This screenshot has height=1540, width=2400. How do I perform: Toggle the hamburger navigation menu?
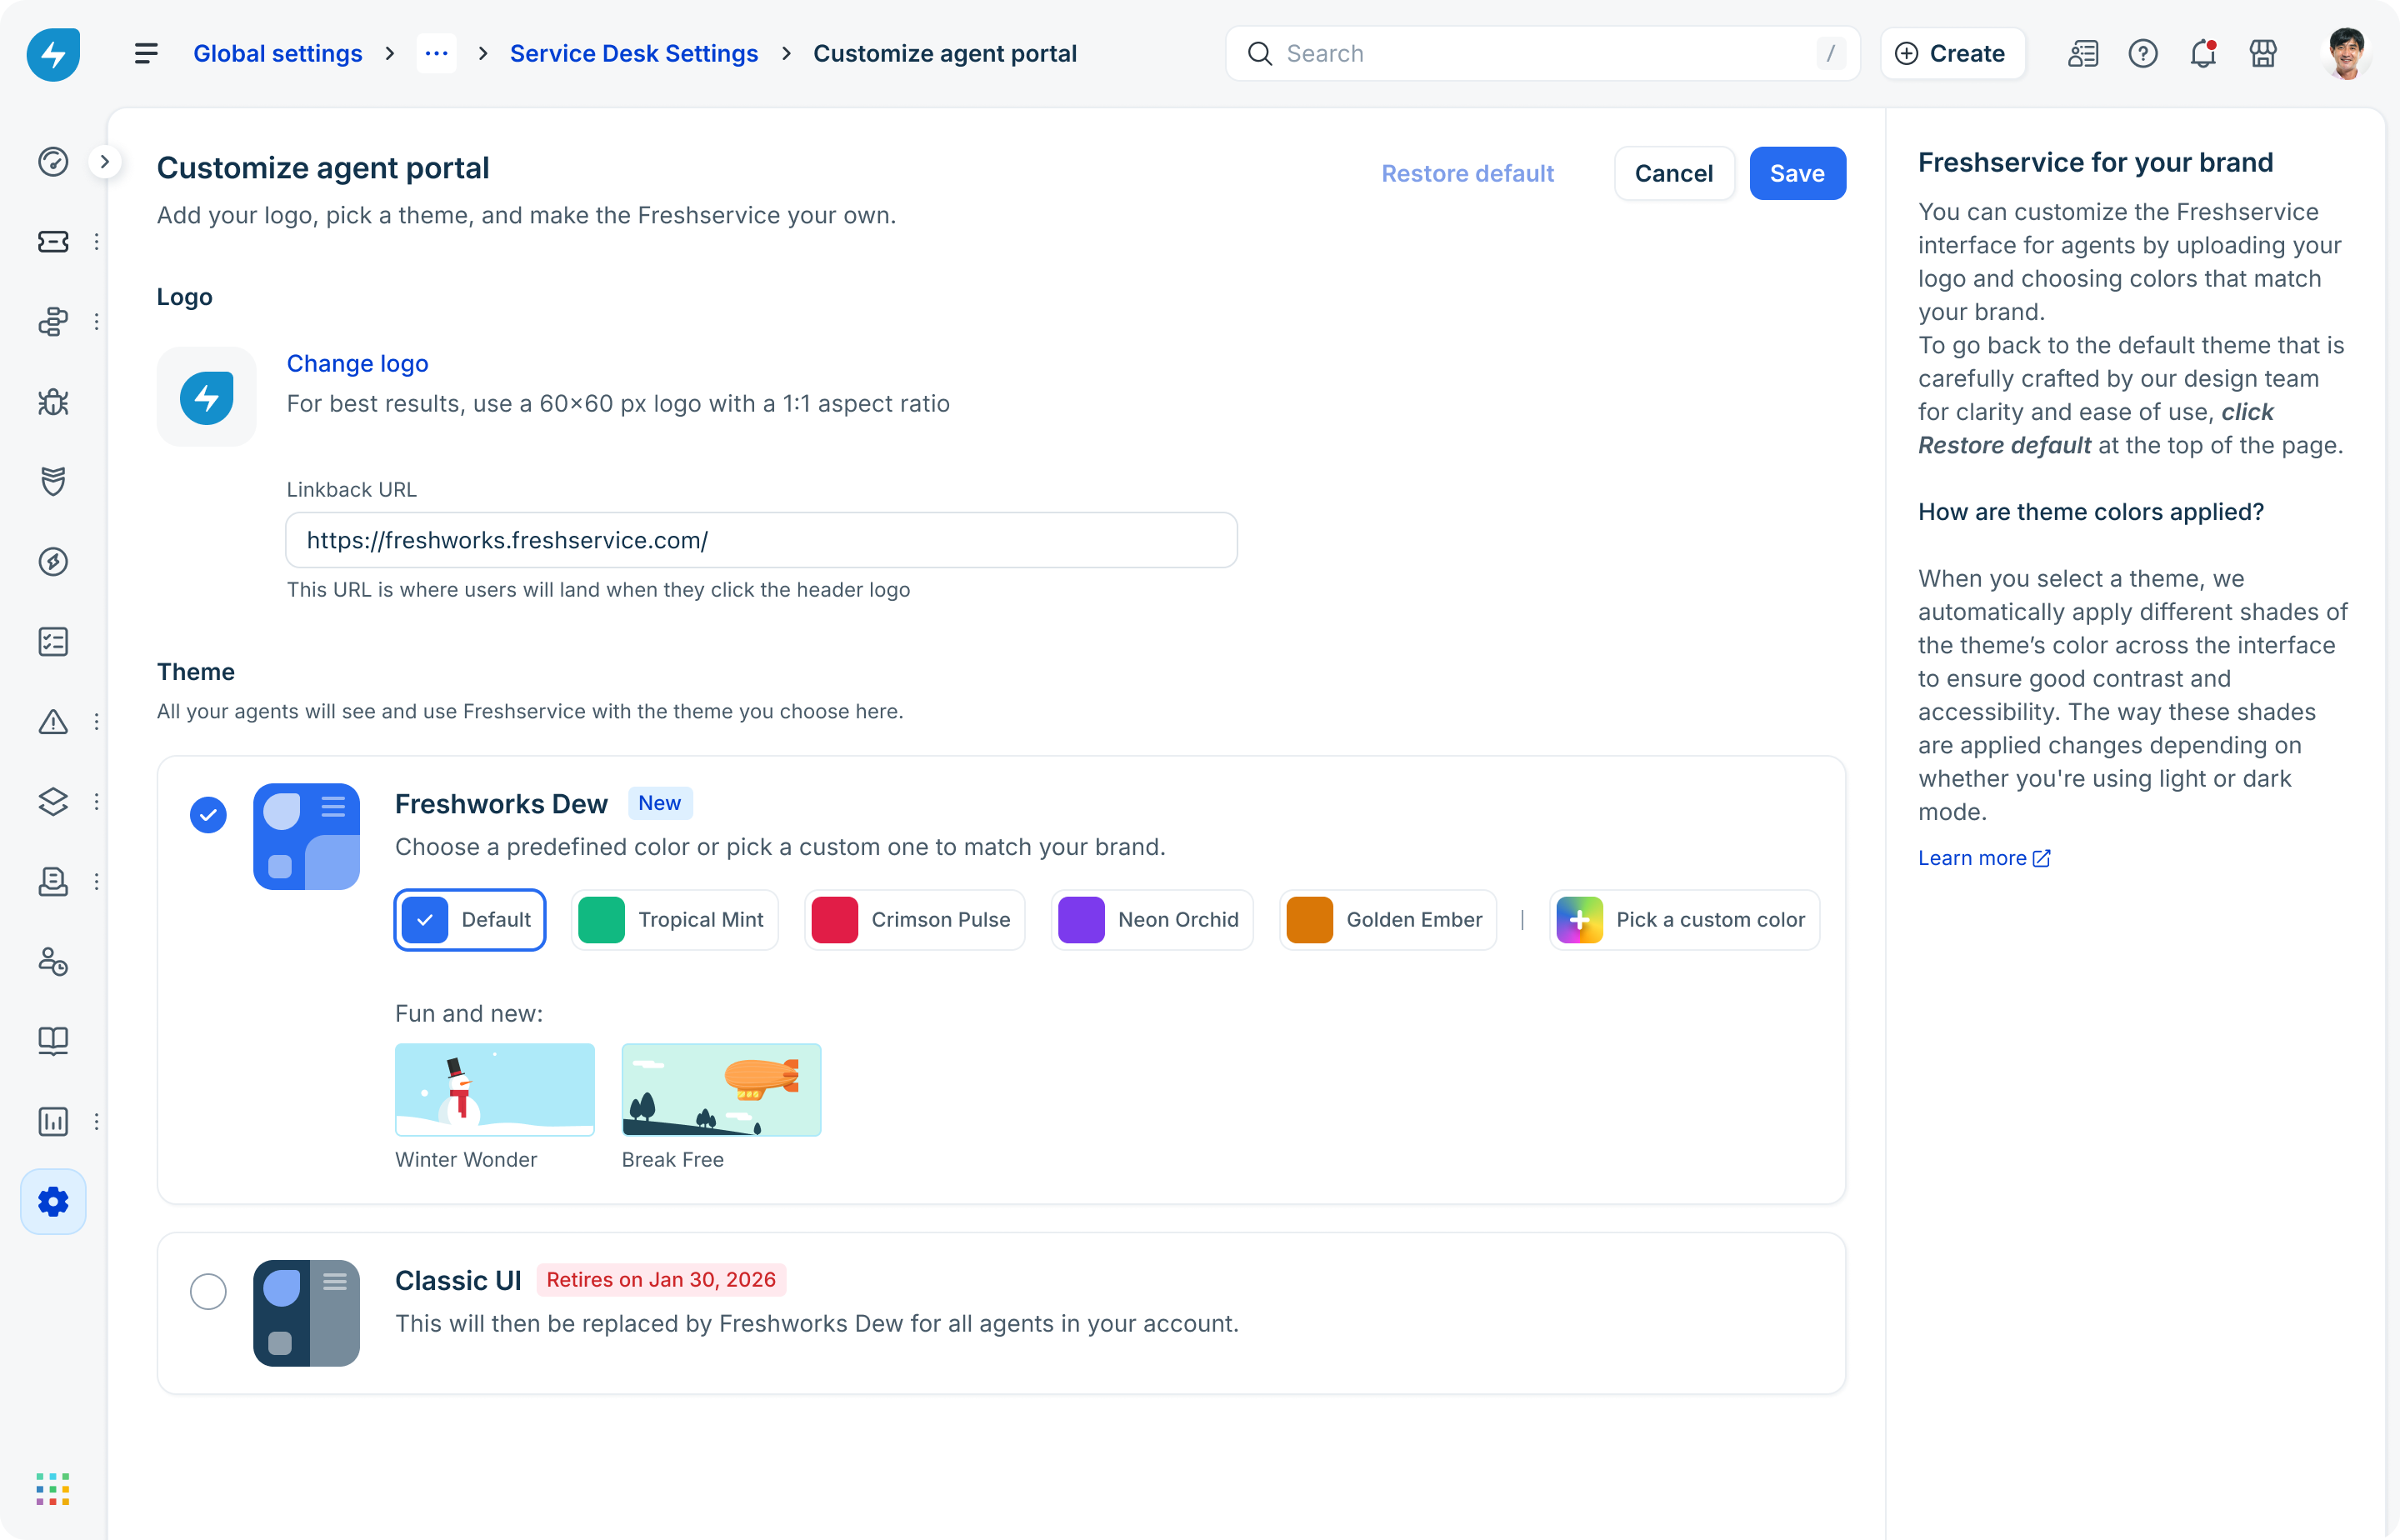pyautogui.click(x=146, y=54)
